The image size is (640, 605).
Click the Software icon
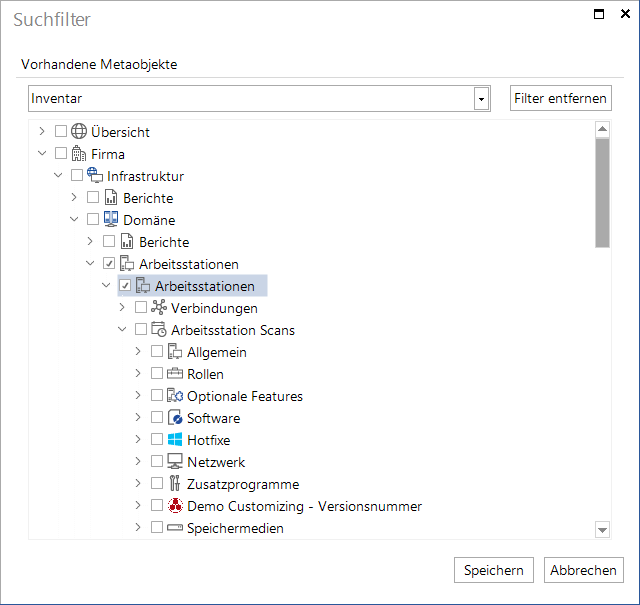tap(175, 417)
